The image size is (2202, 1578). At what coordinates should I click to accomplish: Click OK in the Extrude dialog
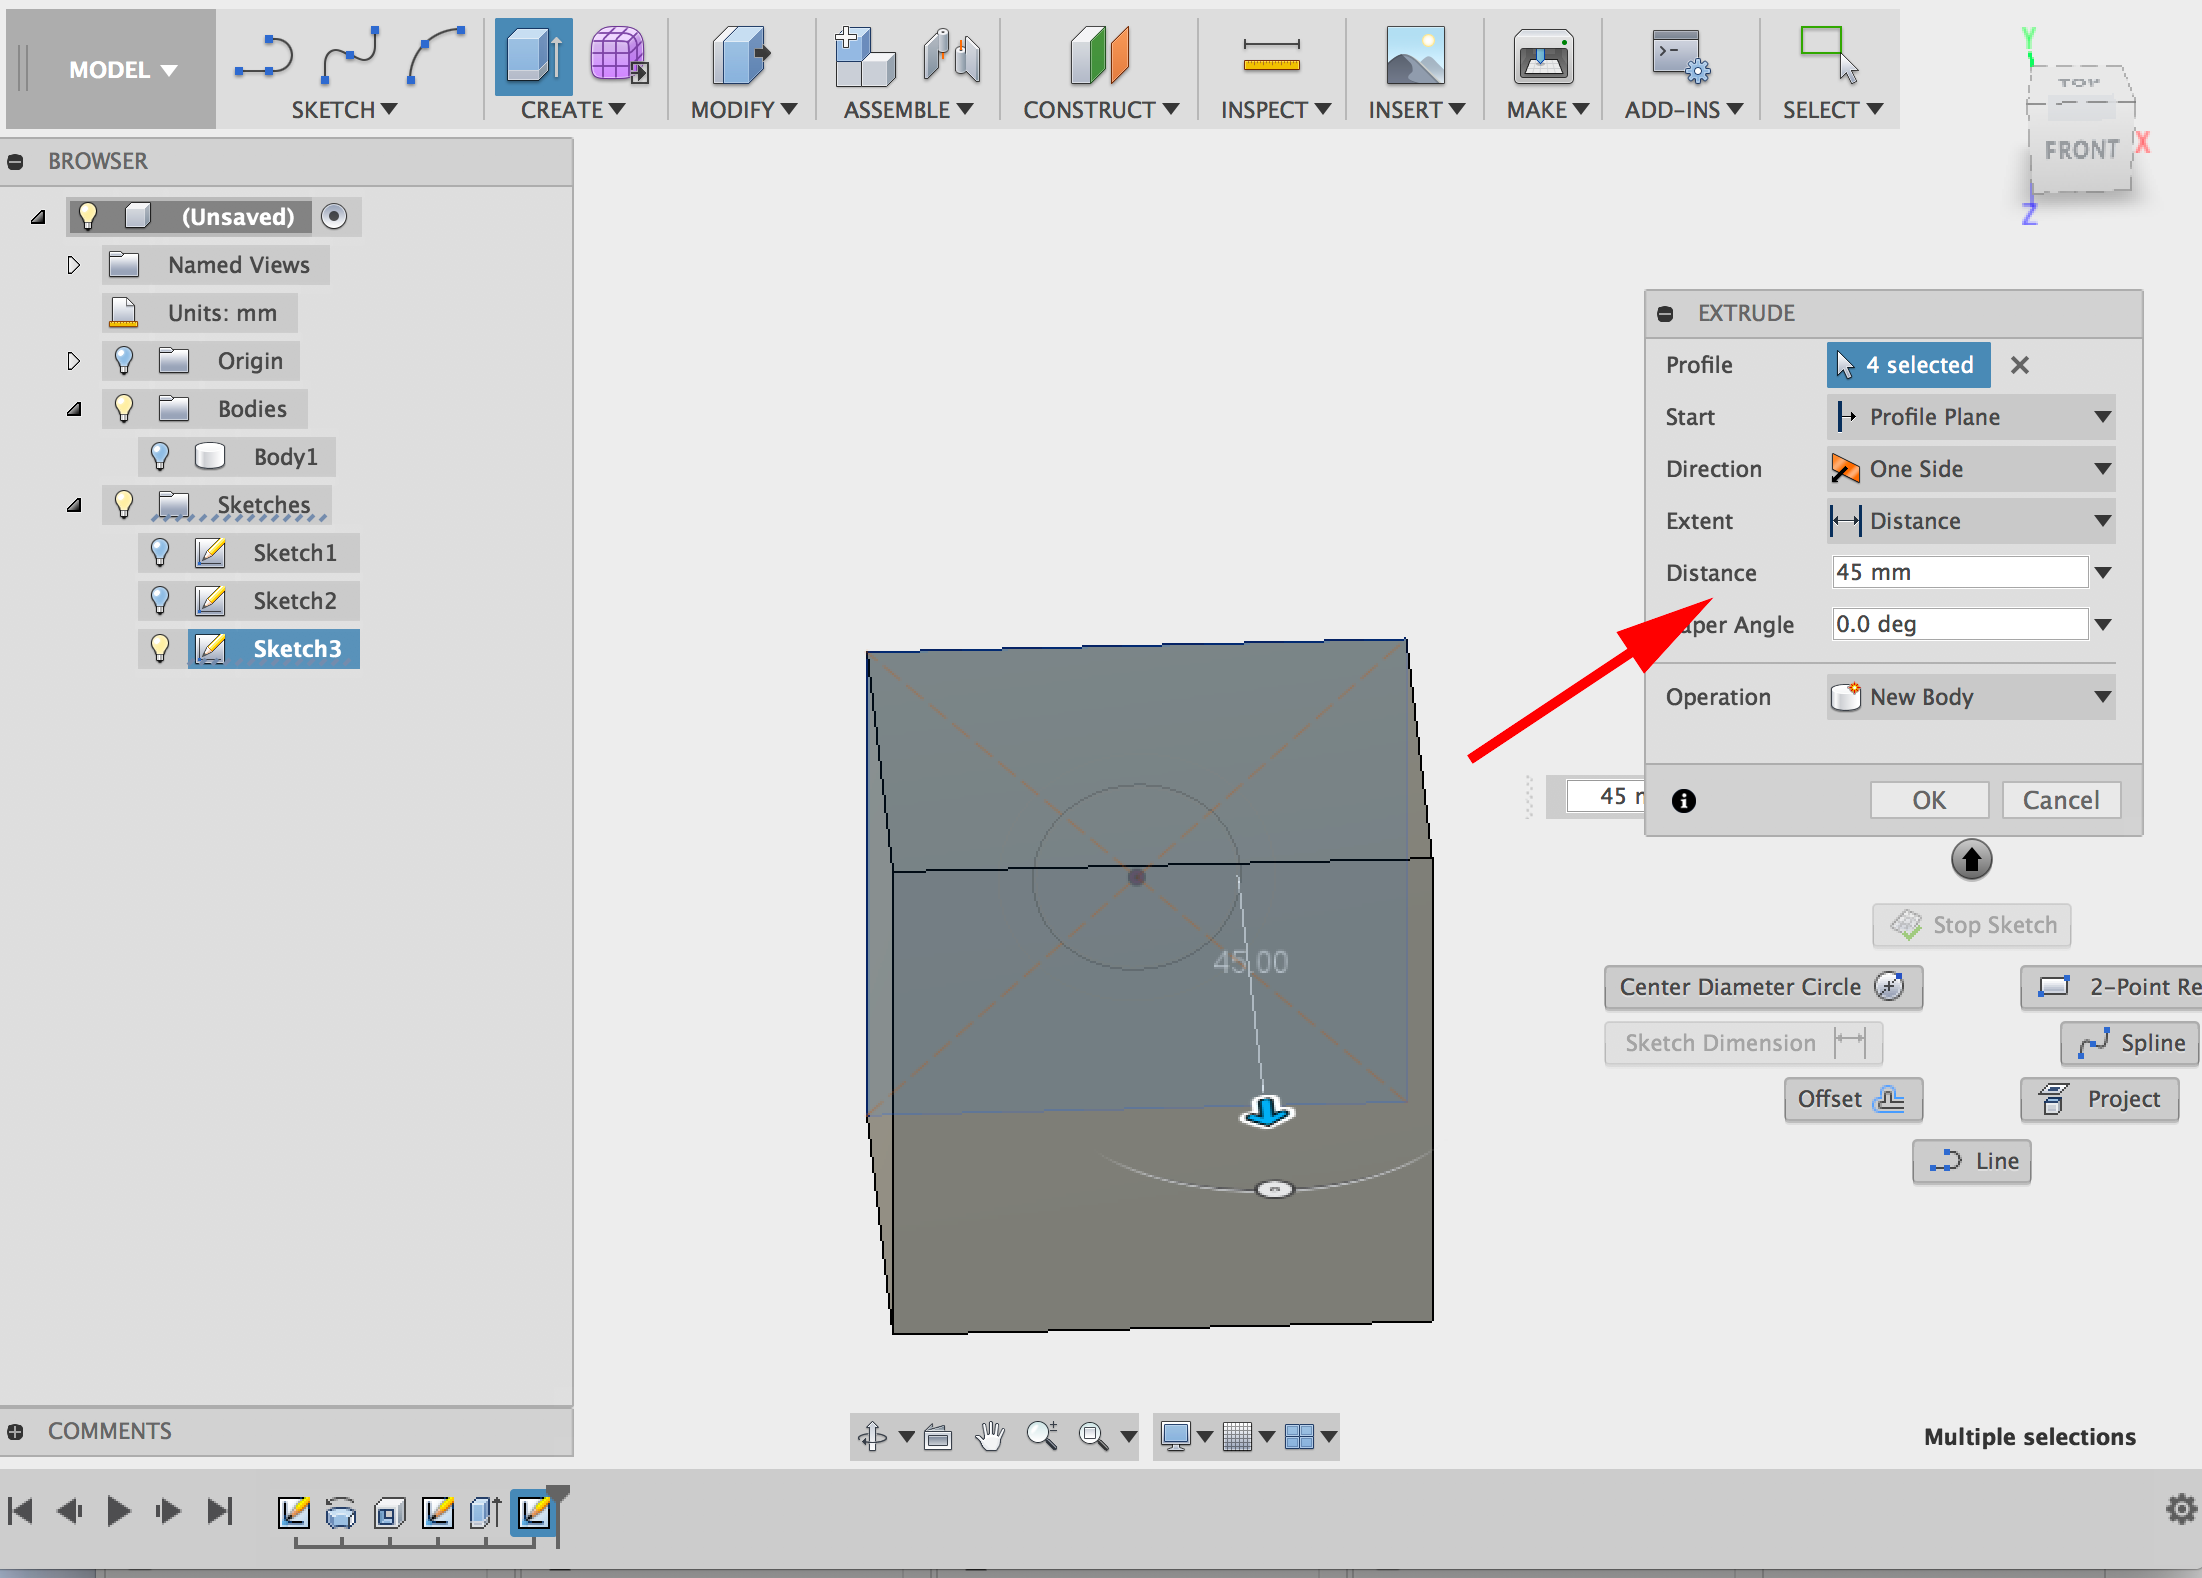pos(1929,800)
